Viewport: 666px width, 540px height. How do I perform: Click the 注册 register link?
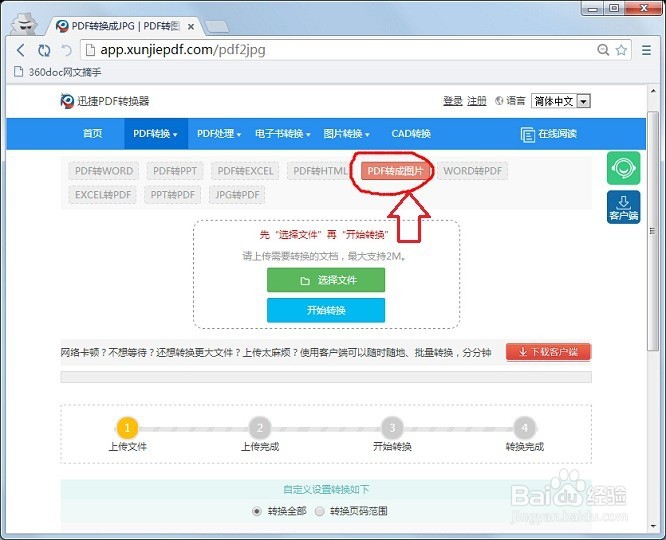tap(477, 101)
